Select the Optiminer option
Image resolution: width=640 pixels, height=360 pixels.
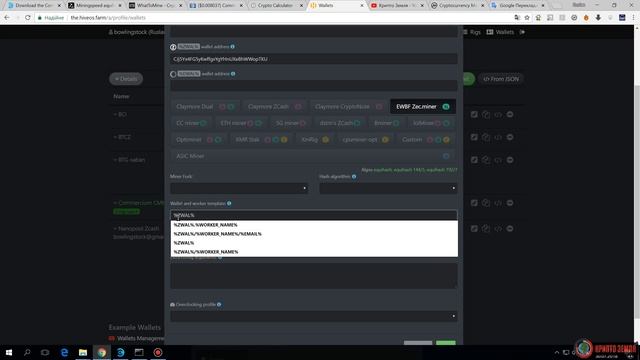(199, 140)
